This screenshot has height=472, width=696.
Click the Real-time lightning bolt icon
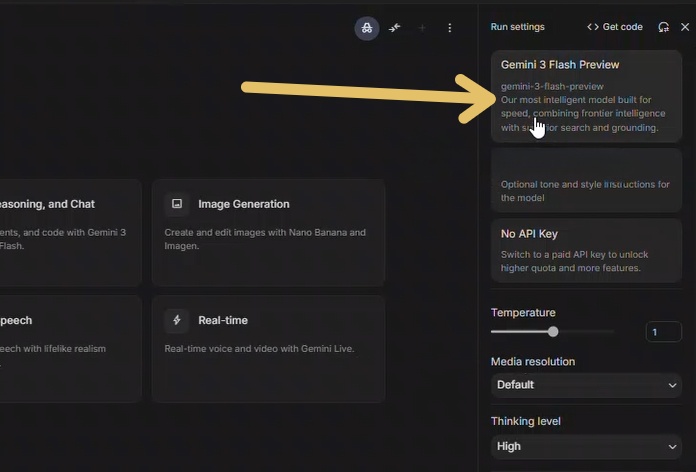[177, 320]
